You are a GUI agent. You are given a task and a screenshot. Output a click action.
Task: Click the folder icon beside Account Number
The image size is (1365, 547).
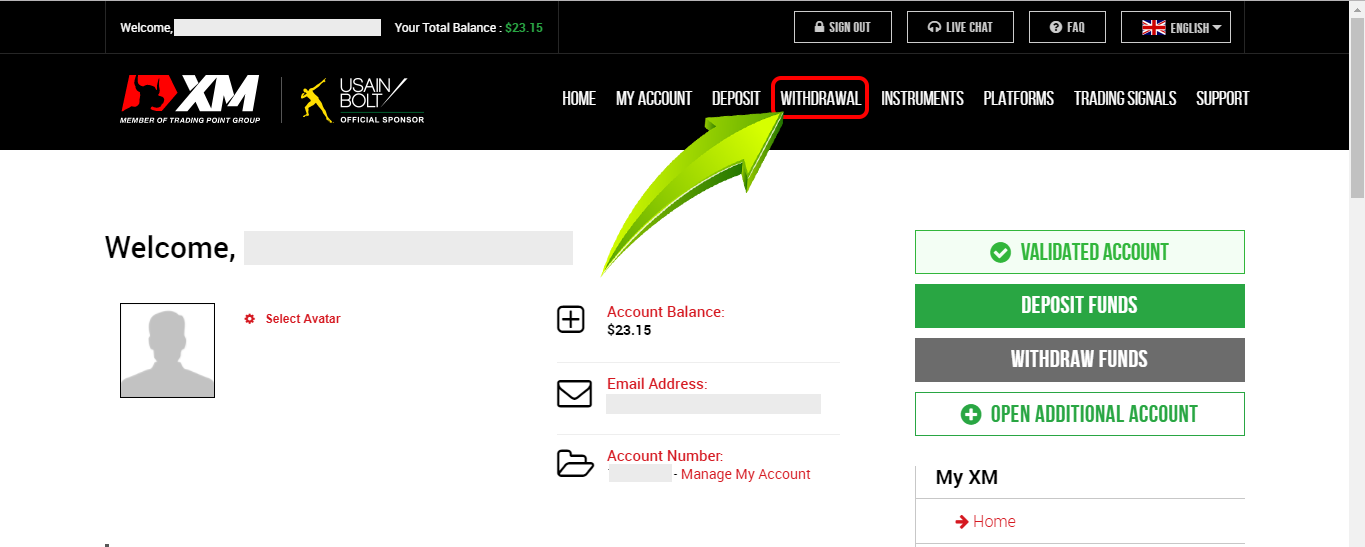[574, 464]
